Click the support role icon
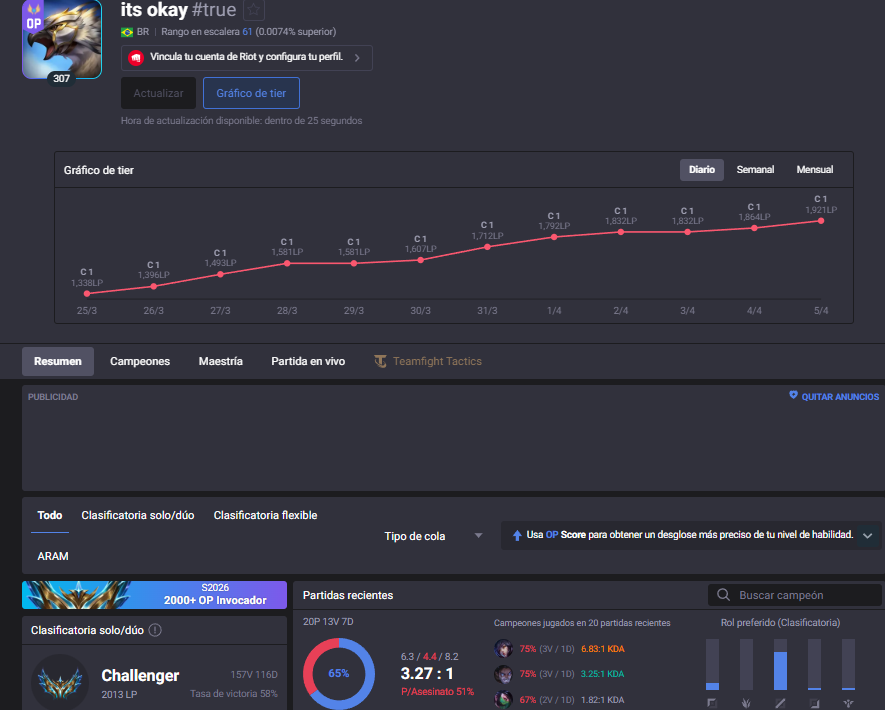 (848, 703)
